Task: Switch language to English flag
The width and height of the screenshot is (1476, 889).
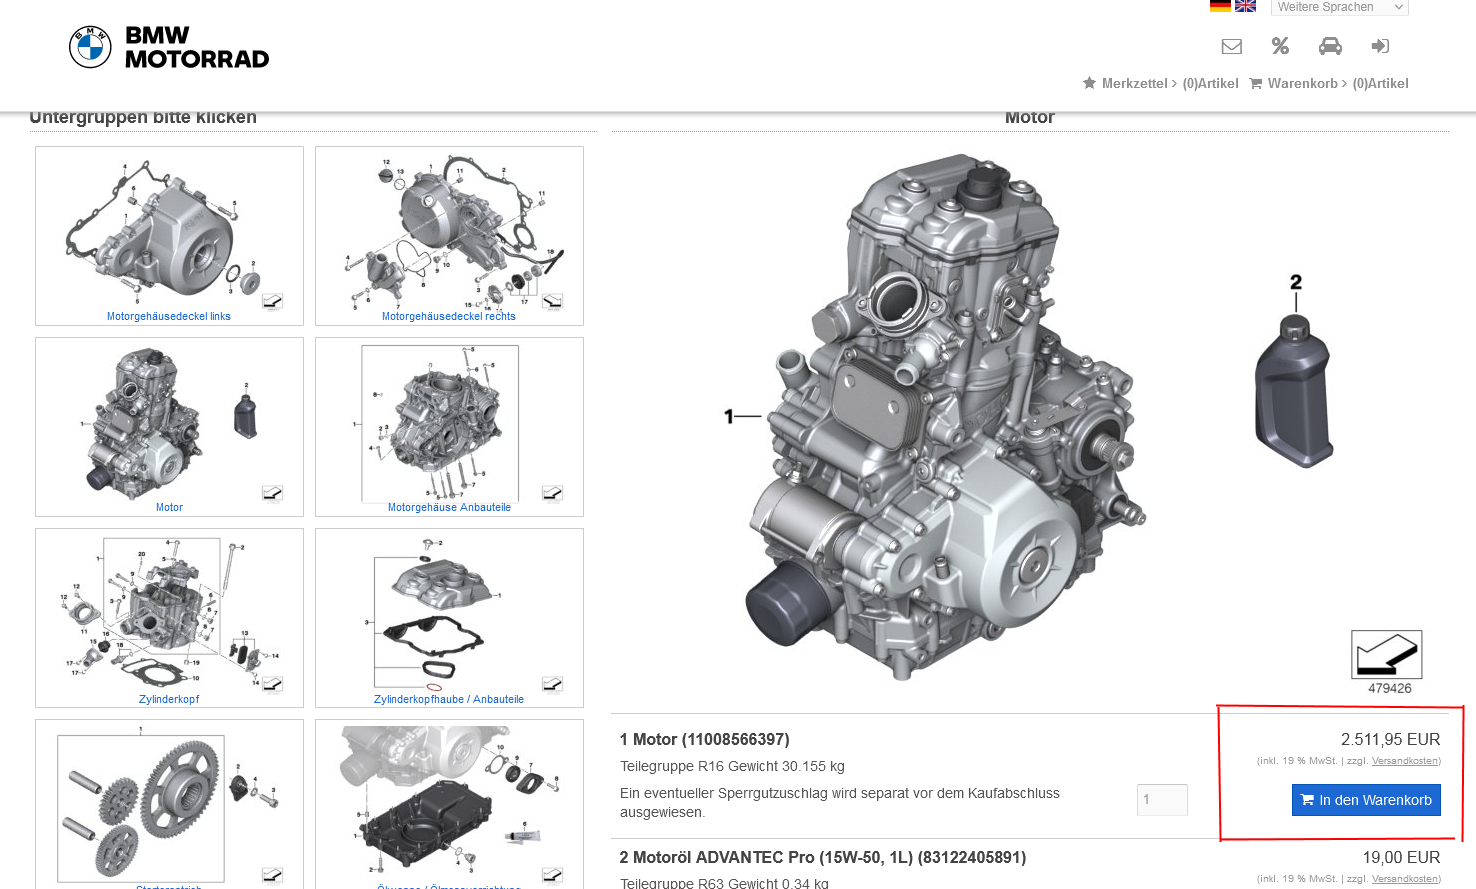Action: tap(1245, 6)
